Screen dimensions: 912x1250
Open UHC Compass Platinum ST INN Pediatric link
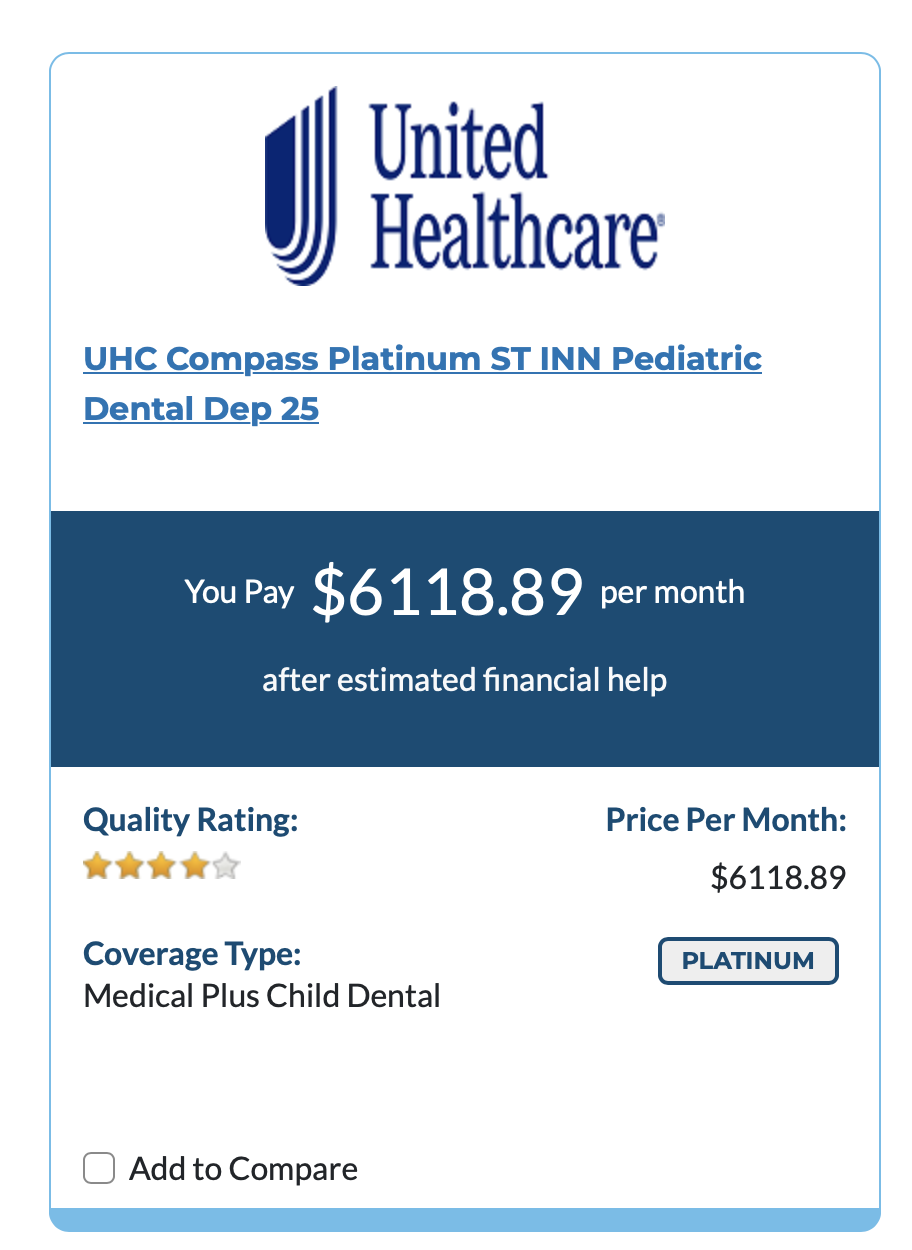(423, 358)
